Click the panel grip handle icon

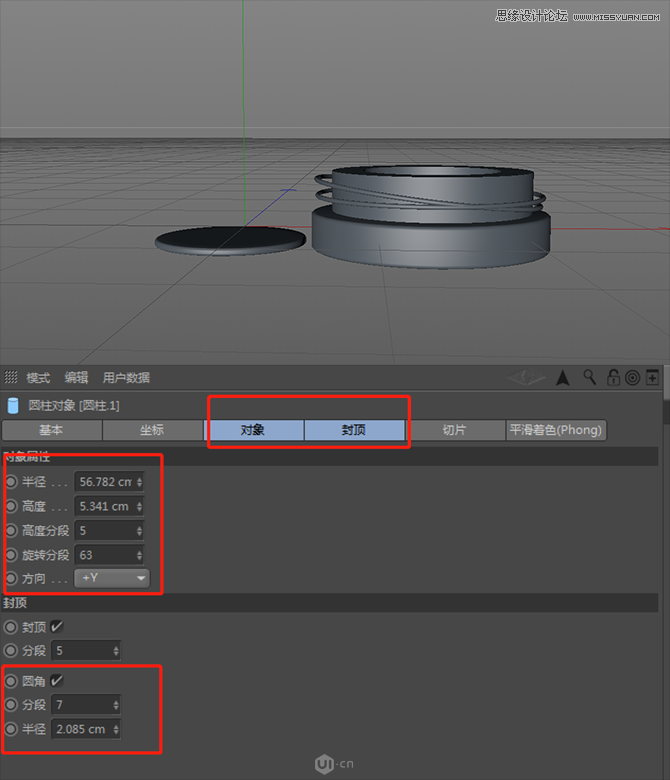click(x=12, y=377)
